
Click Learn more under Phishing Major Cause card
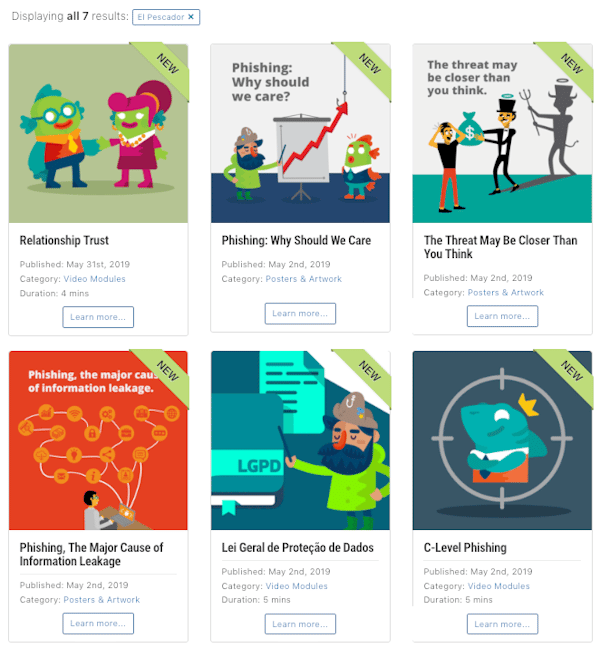pyautogui.click(x=98, y=623)
